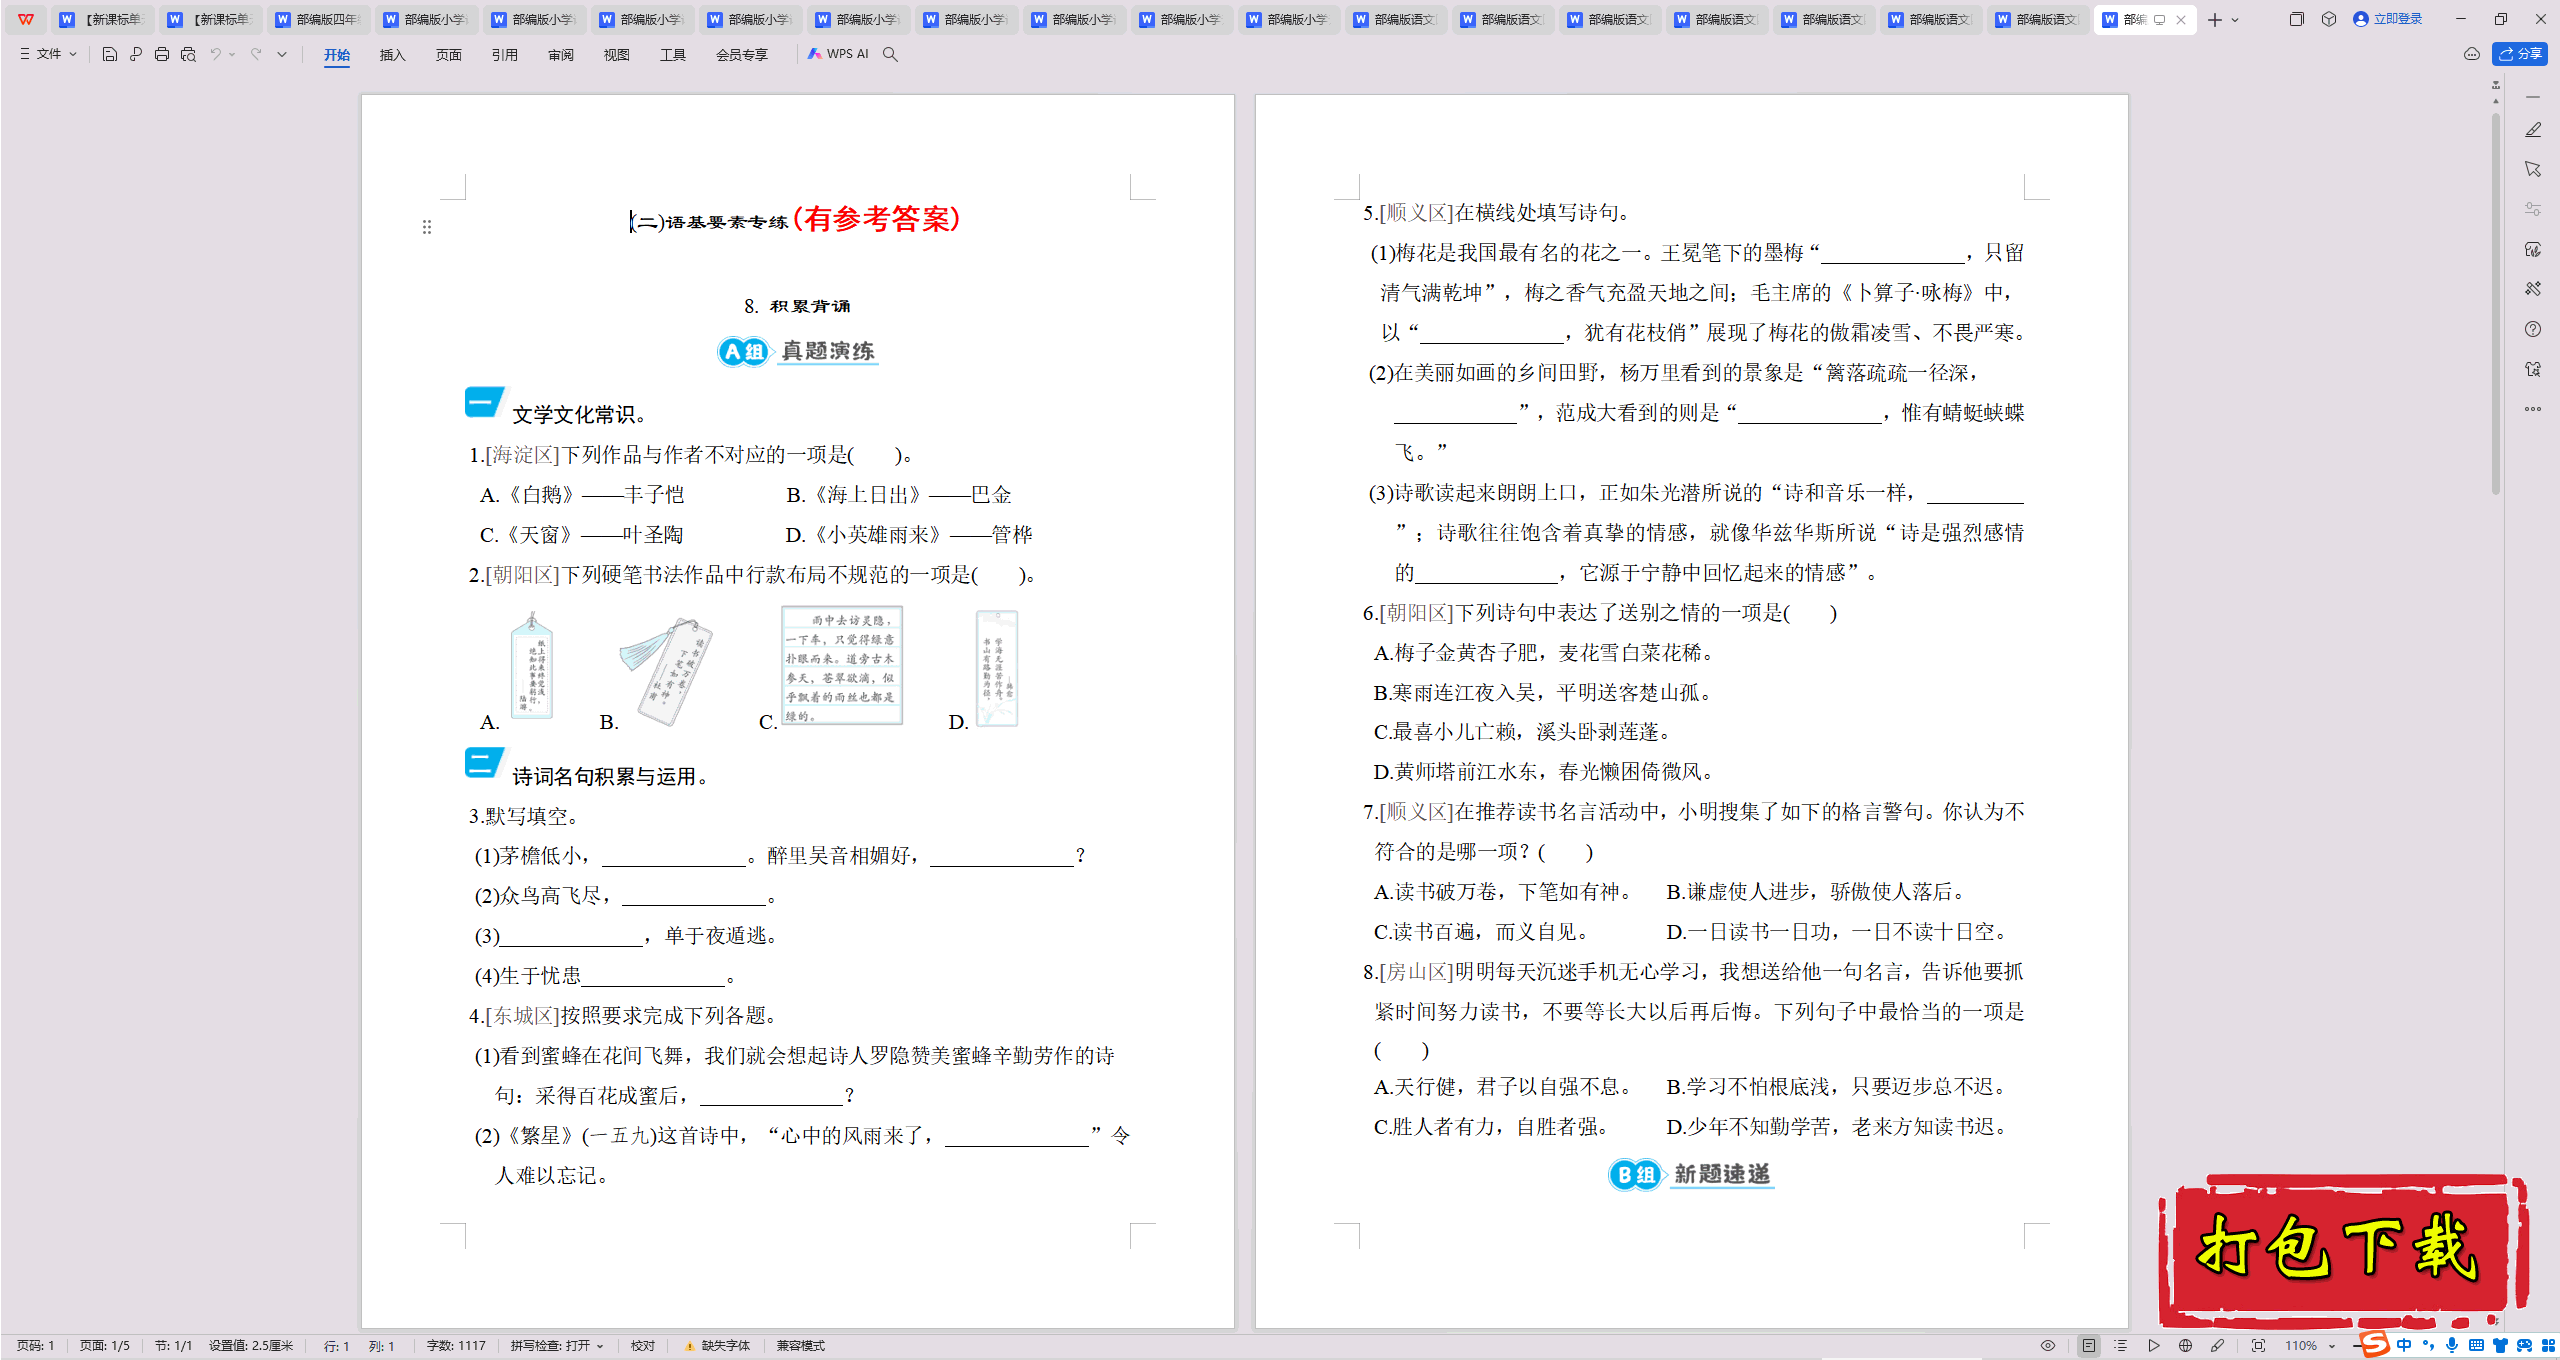Screen dimensions: 2560x1360
Task: Click the settings sliders icon in right sidebar
Action: pyautogui.click(x=2533, y=209)
